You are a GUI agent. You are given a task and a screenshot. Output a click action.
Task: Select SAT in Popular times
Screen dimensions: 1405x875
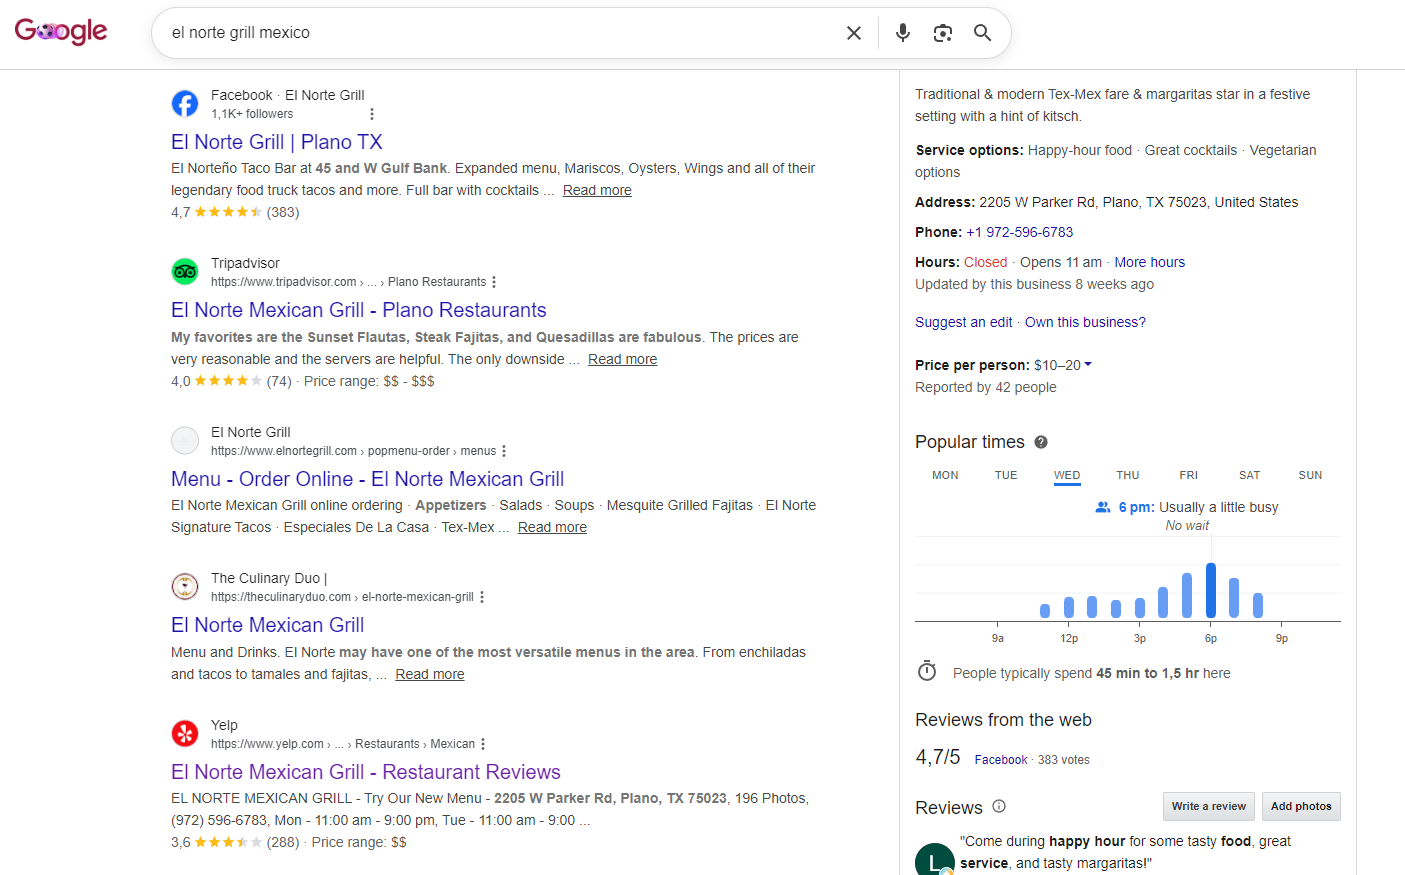(1250, 475)
